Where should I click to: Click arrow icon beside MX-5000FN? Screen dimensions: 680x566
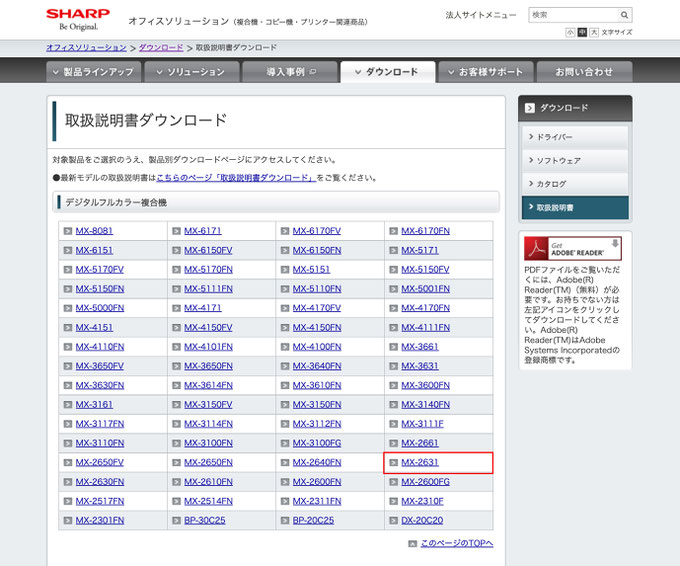(68, 308)
